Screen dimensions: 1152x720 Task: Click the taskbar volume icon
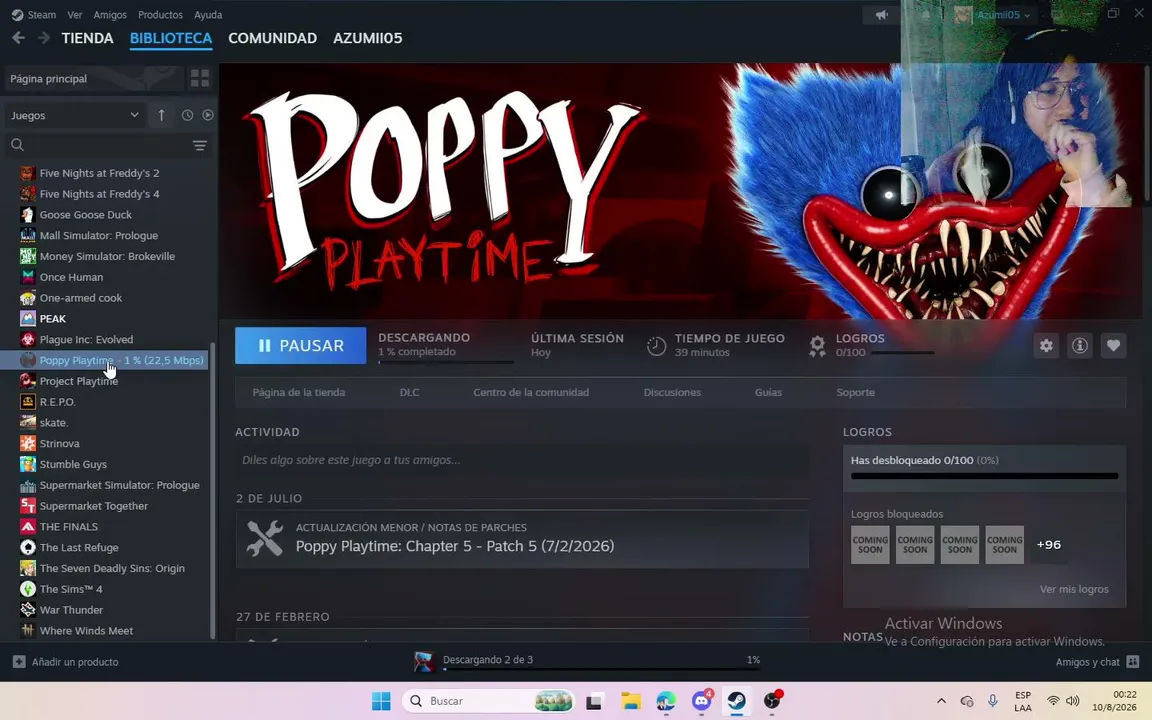(x=1073, y=701)
